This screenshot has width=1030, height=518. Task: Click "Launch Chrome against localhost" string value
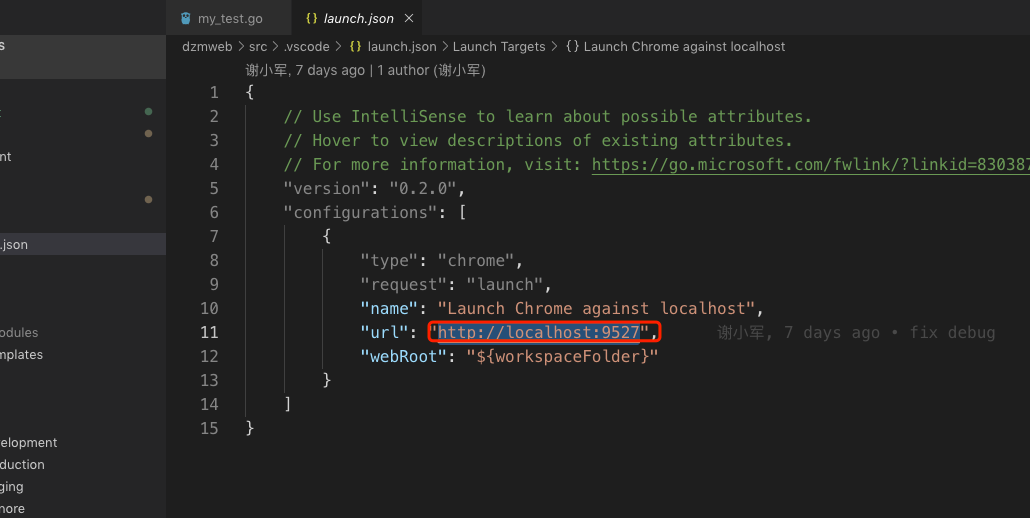tap(596, 309)
